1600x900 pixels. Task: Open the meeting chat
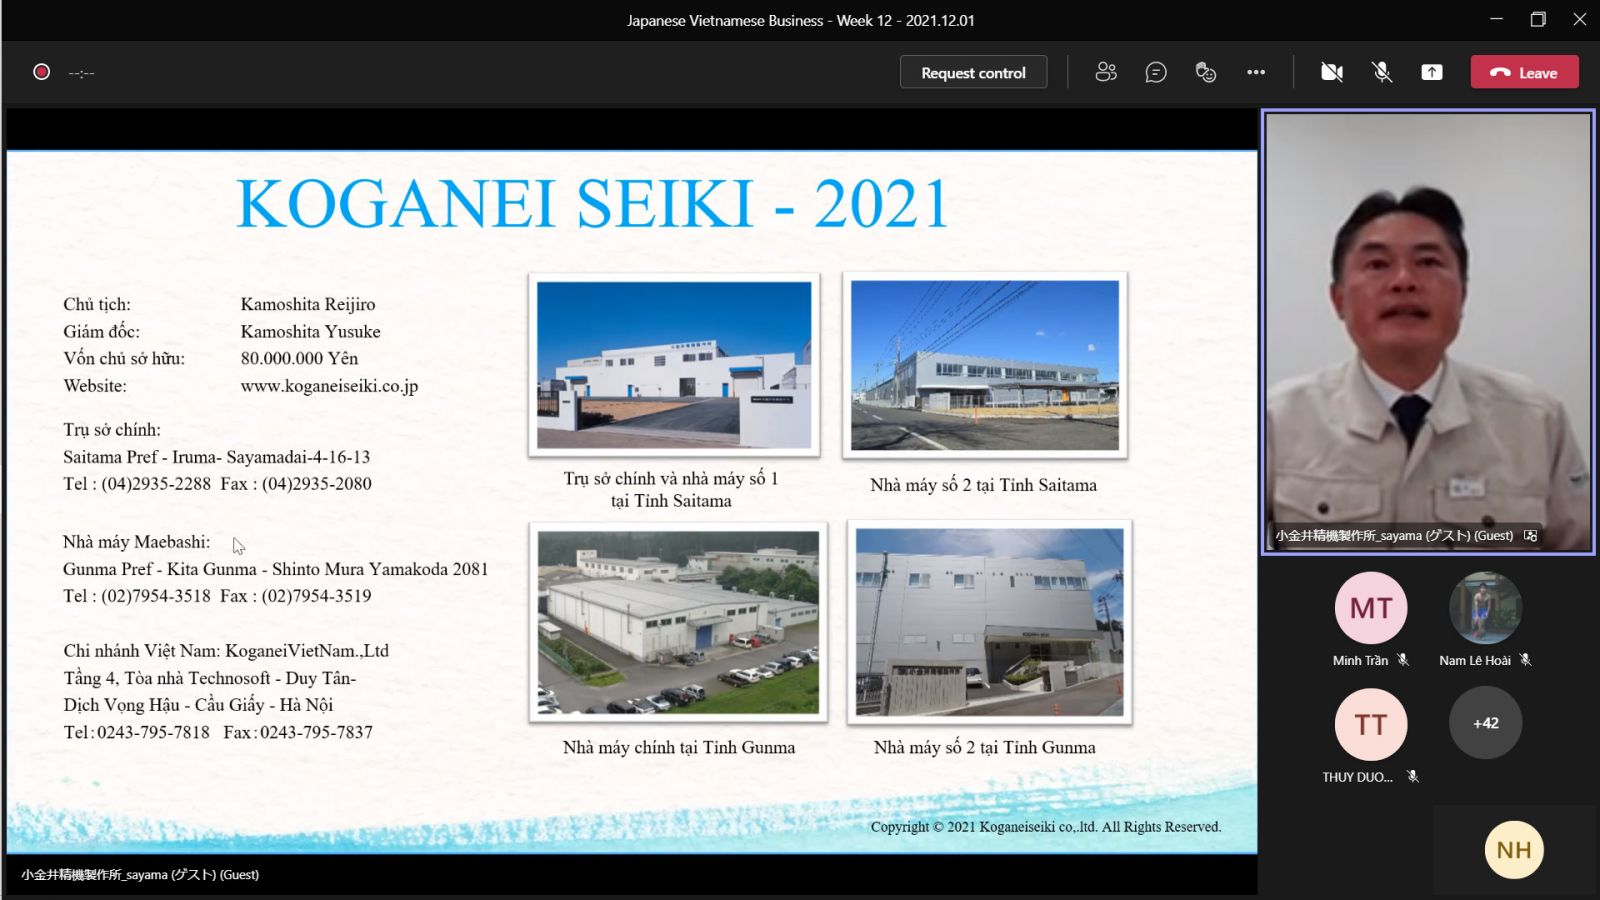click(1156, 72)
